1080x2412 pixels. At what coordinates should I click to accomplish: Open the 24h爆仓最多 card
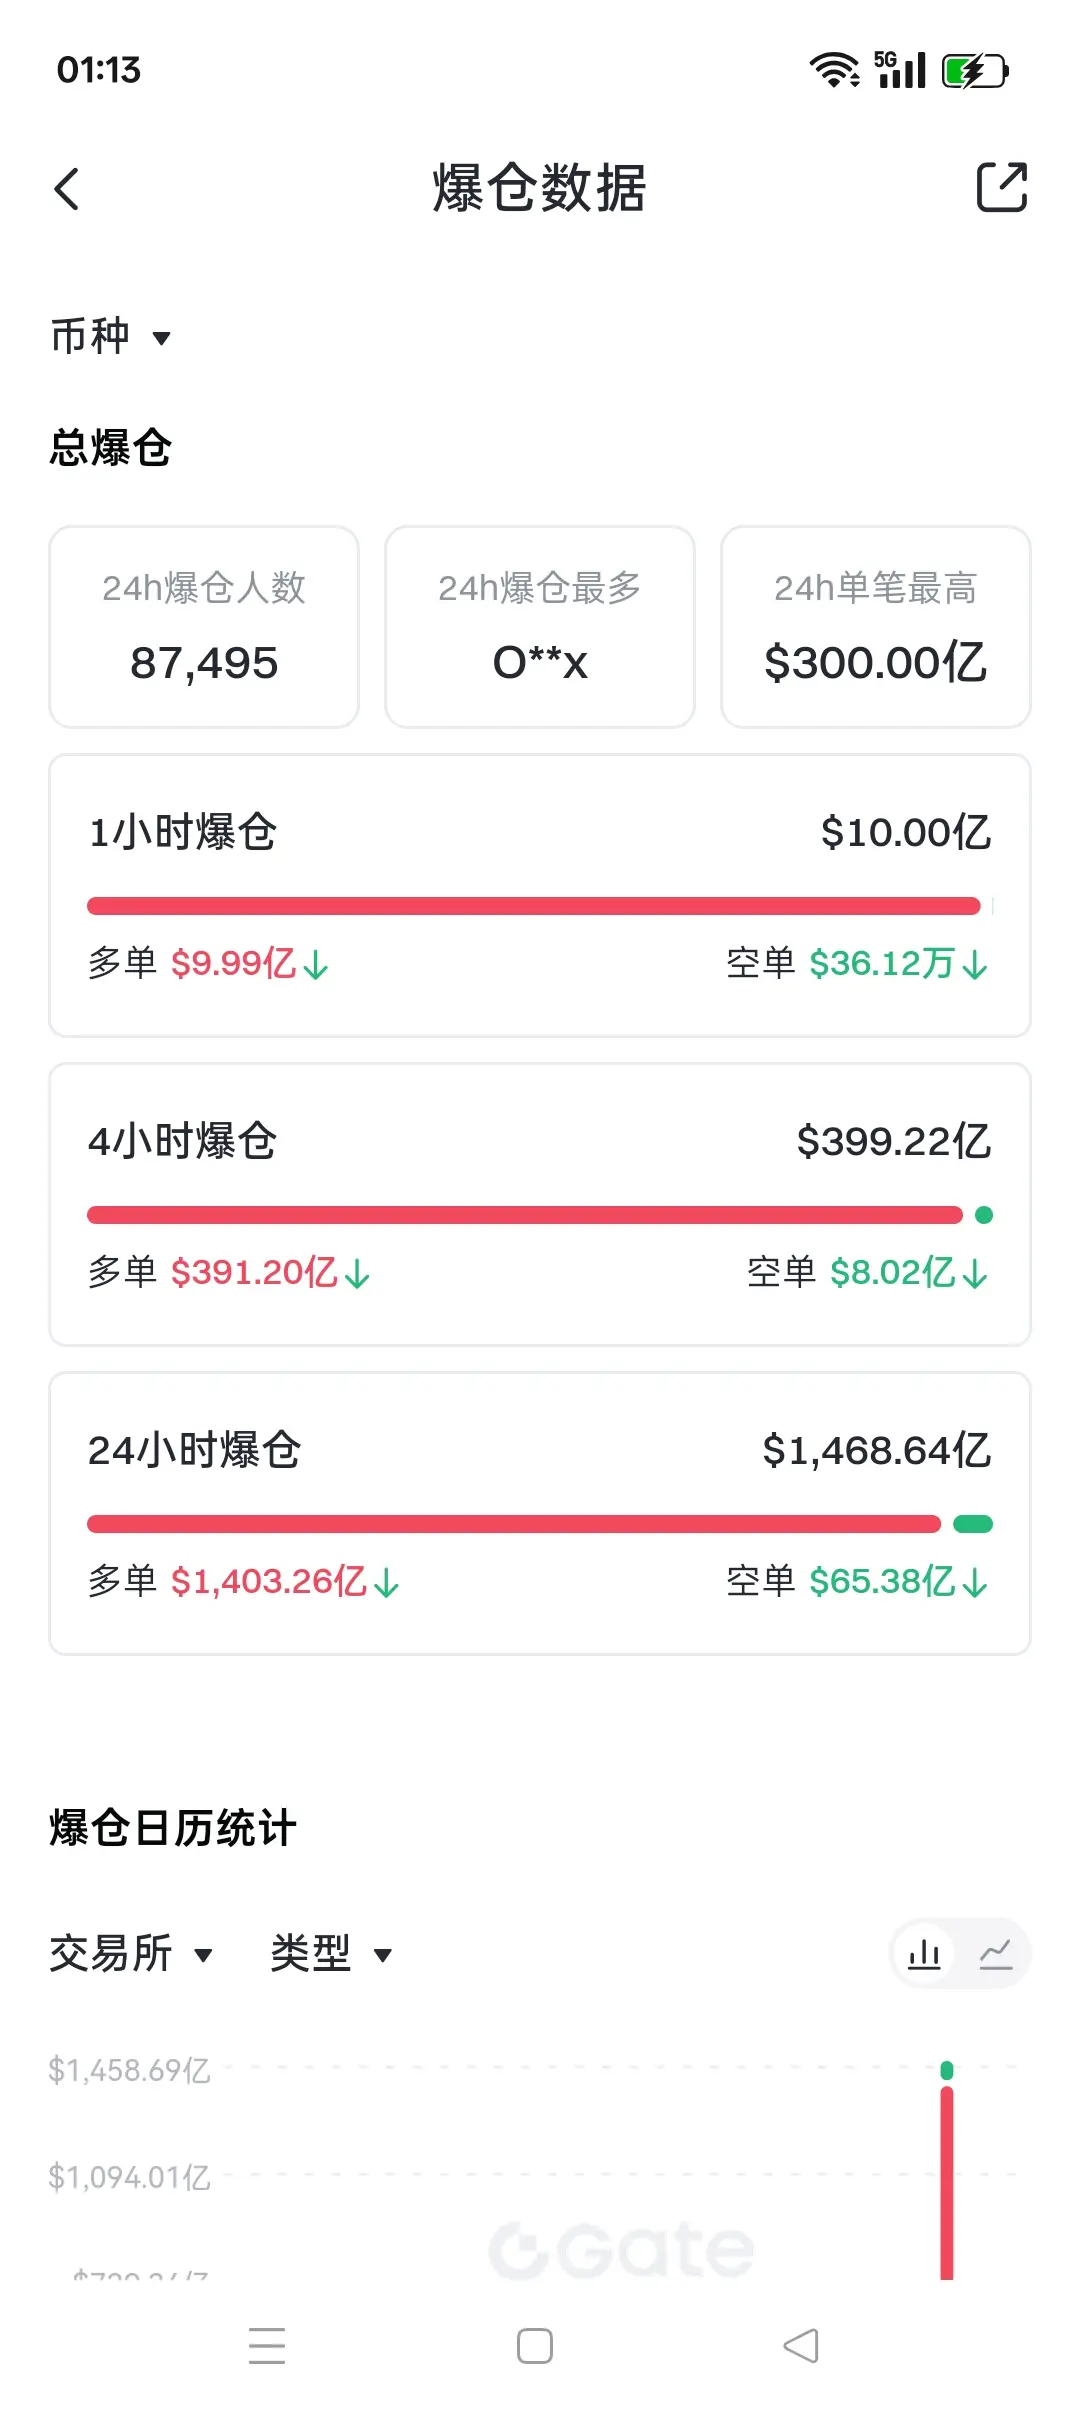pyautogui.click(x=540, y=627)
